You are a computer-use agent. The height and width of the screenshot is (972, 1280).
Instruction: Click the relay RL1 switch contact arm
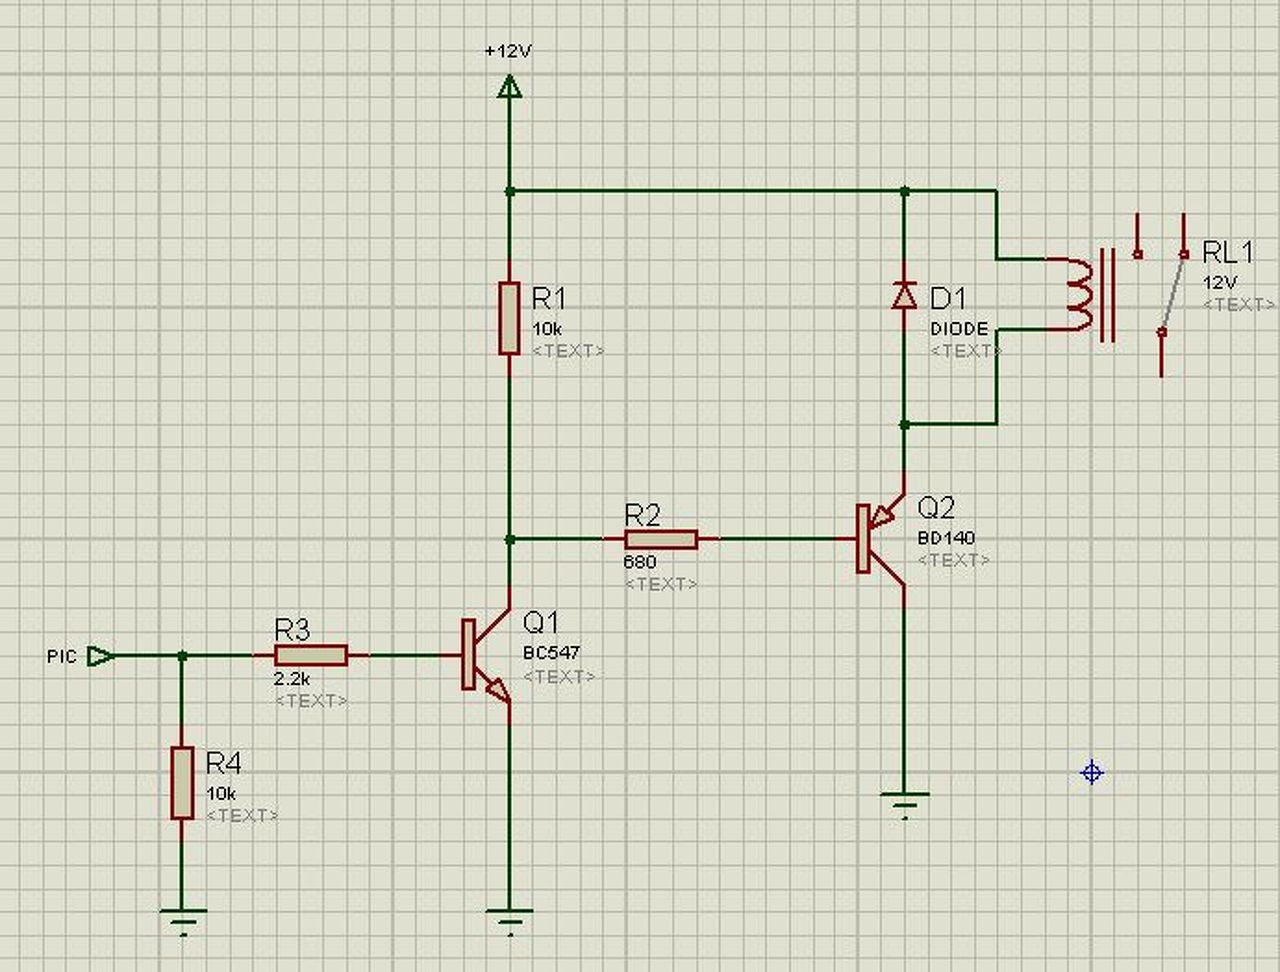[1173, 294]
